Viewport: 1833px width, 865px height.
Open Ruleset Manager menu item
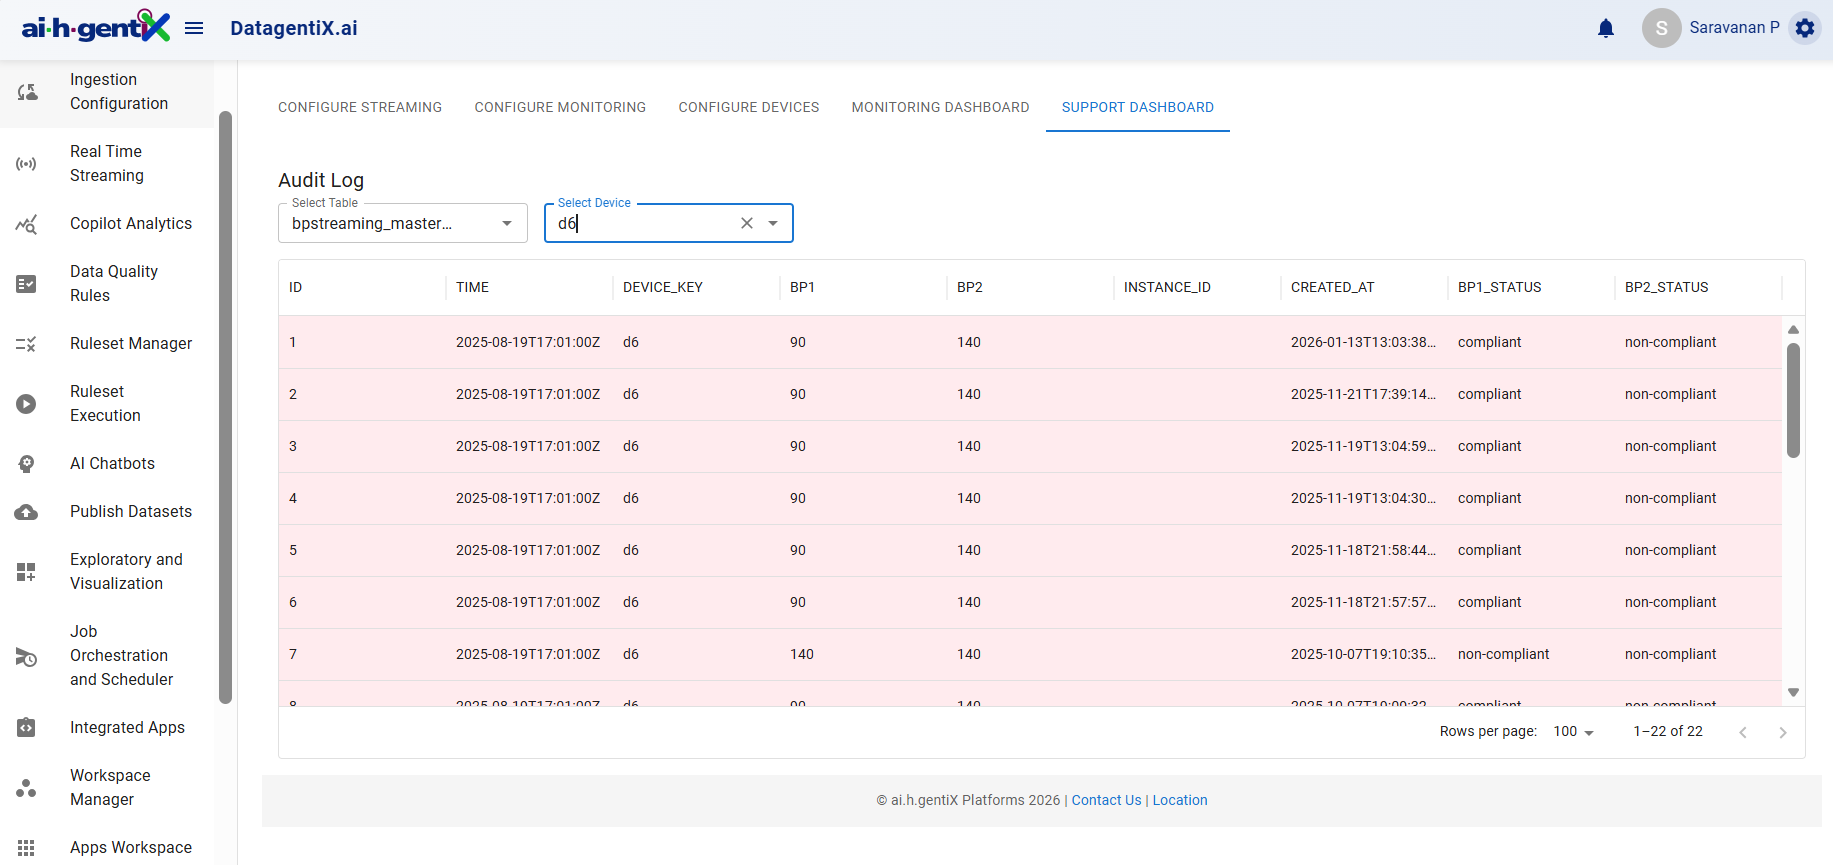(107, 344)
